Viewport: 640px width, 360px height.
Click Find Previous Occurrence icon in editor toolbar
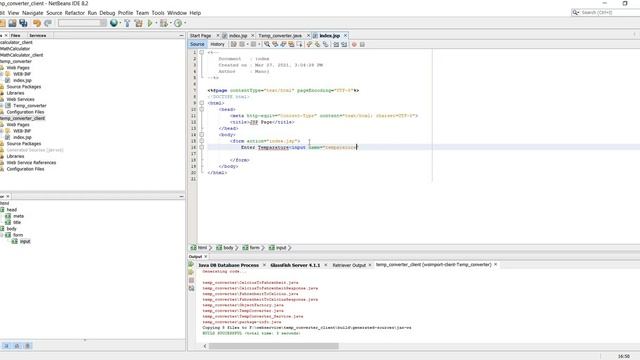pyautogui.click(x=275, y=44)
